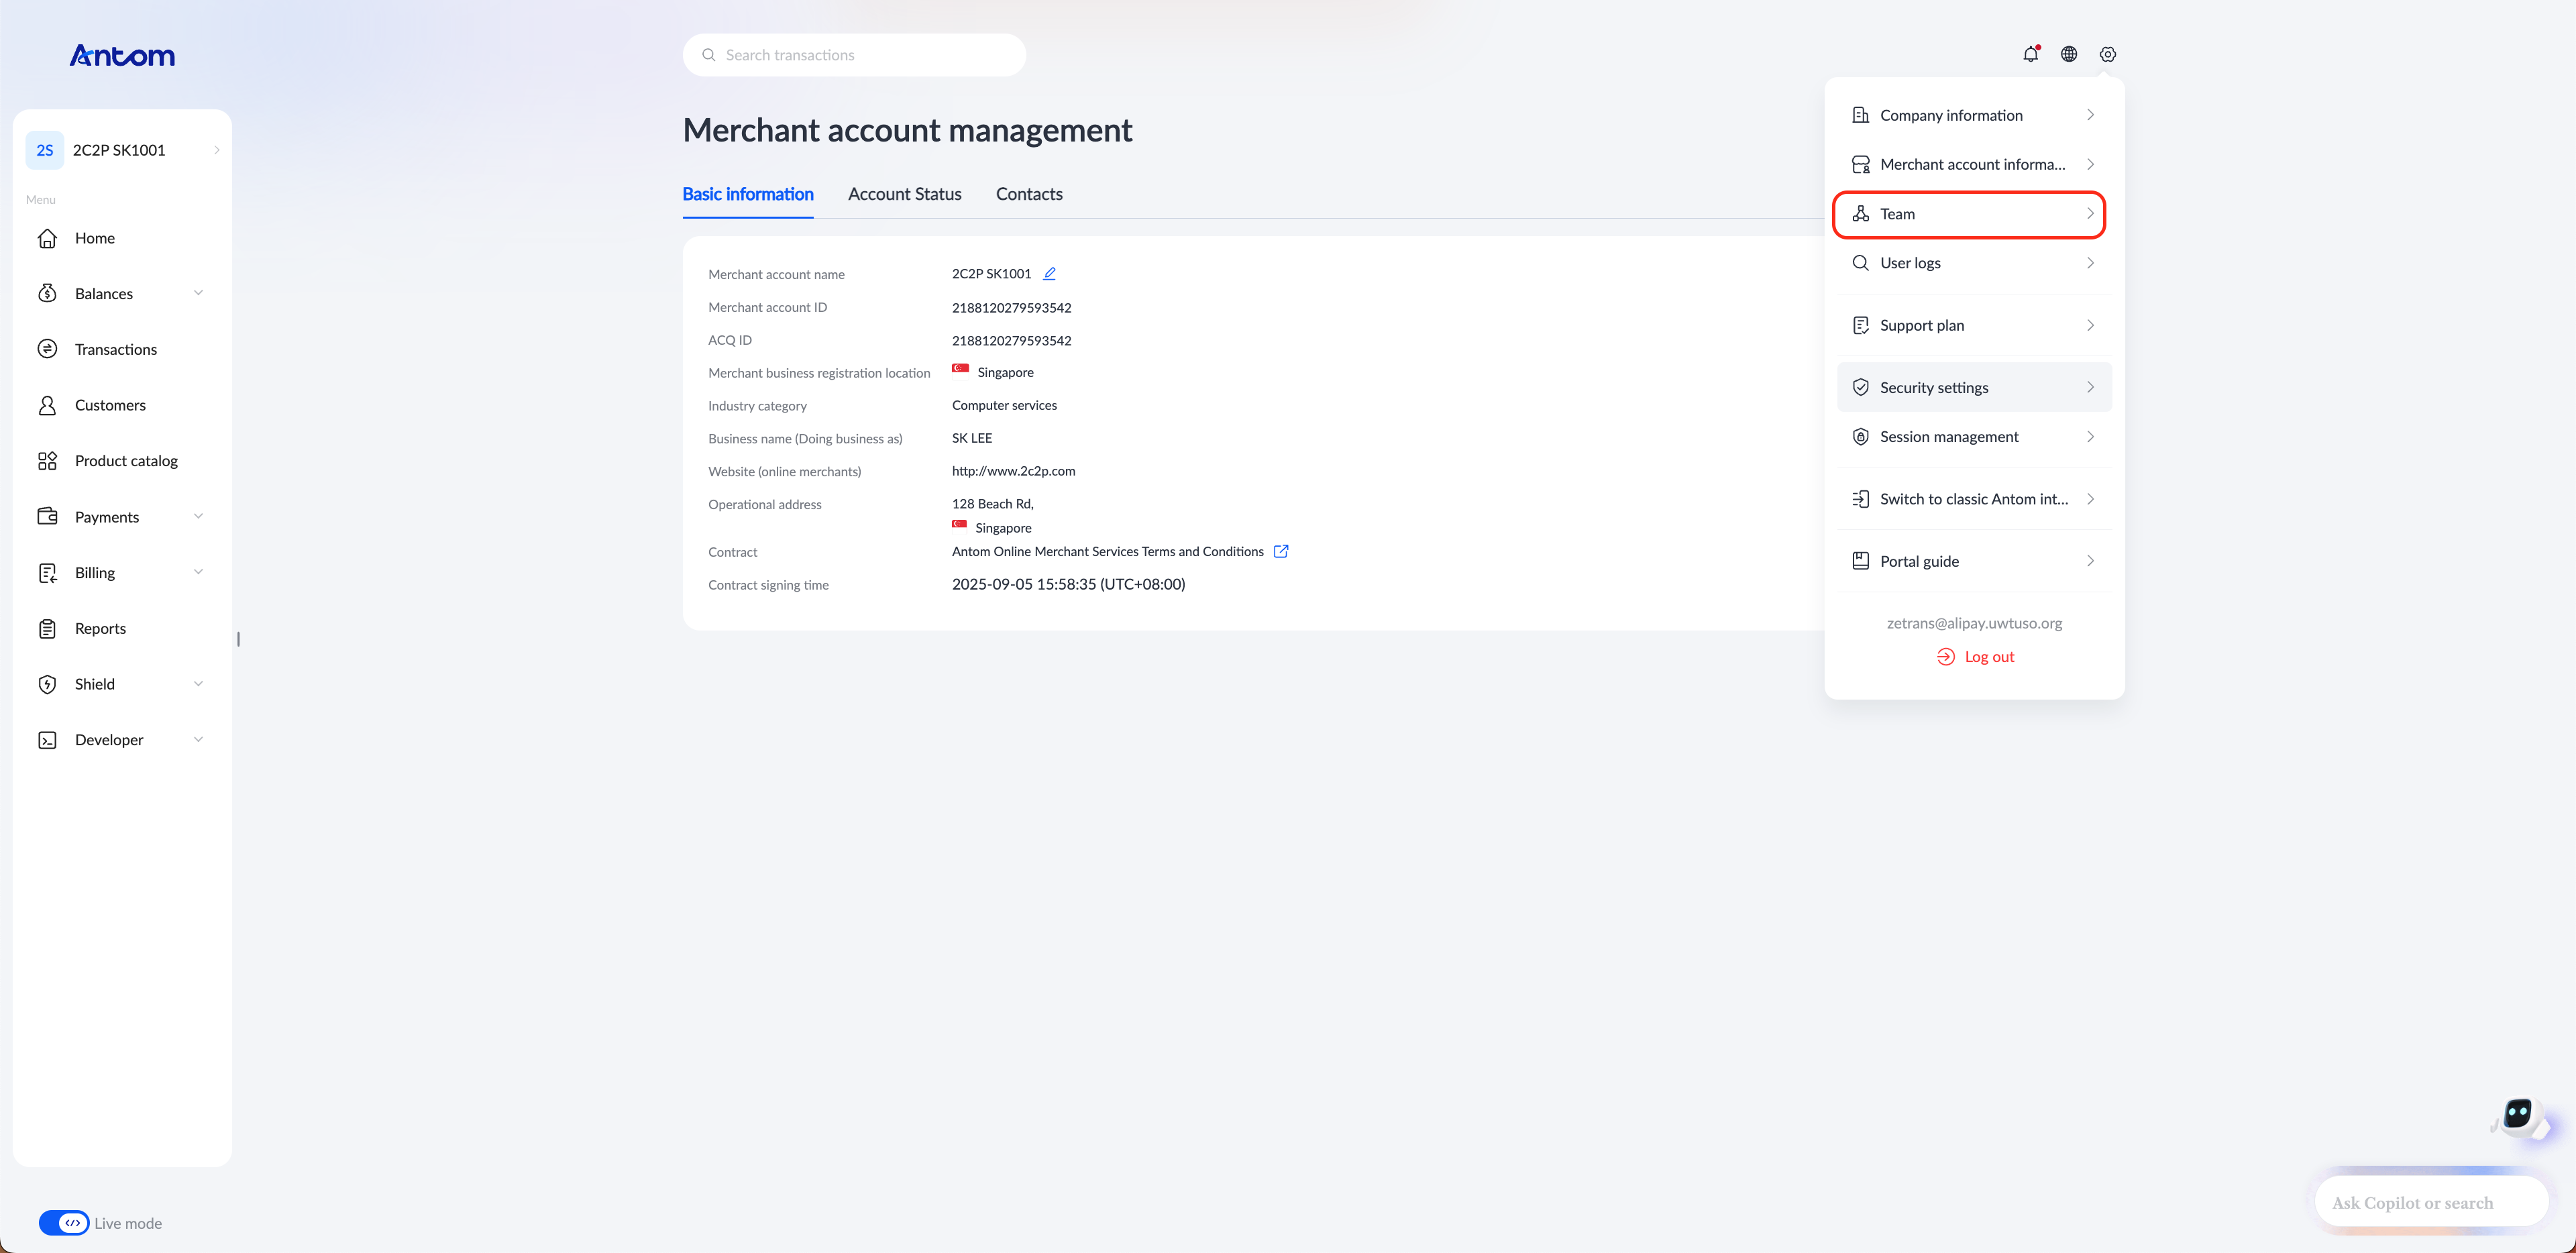Open the Copilot robot assistant icon

(2519, 1118)
